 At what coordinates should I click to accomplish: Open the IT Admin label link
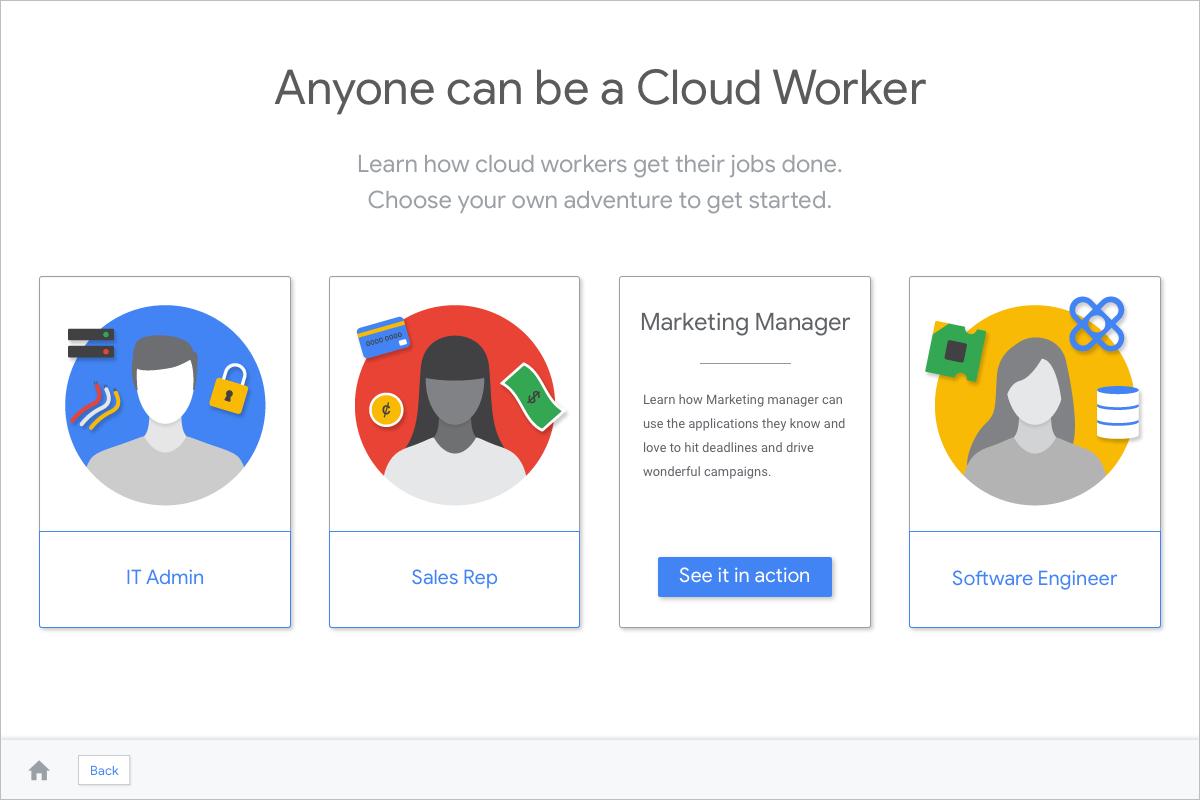tap(165, 577)
